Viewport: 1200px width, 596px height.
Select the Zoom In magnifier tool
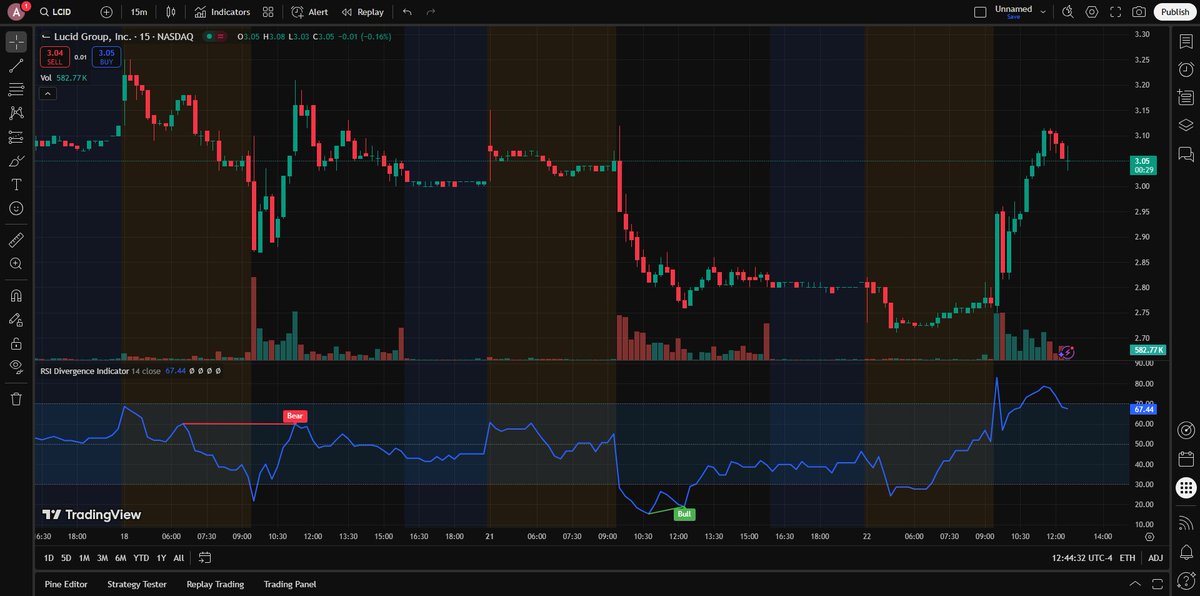16,264
